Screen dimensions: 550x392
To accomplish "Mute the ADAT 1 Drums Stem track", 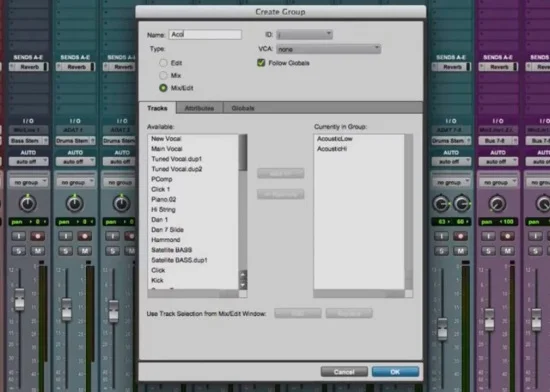I will pyautogui.click(x=85, y=251).
